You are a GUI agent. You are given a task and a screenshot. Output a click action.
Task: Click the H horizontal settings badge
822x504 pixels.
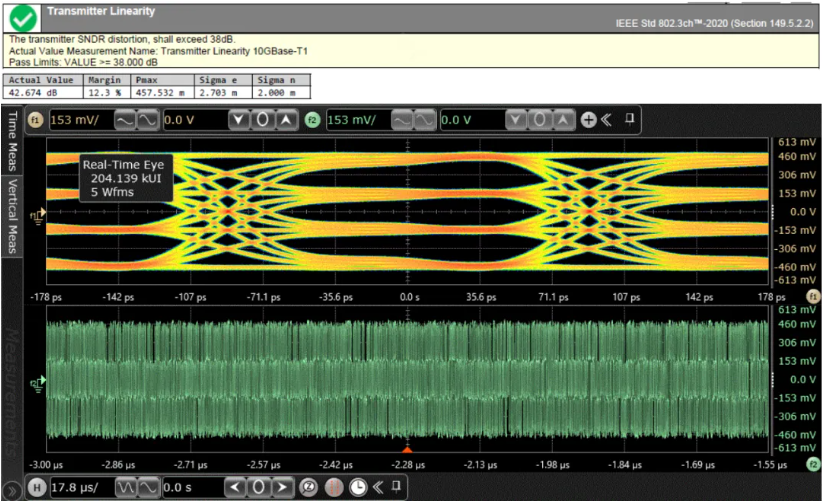[36, 488]
